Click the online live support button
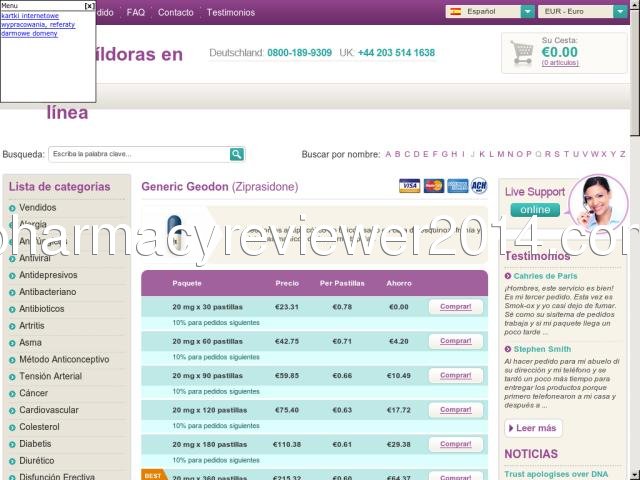The width and height of the screenshot is (640, 480). [535, 210]
